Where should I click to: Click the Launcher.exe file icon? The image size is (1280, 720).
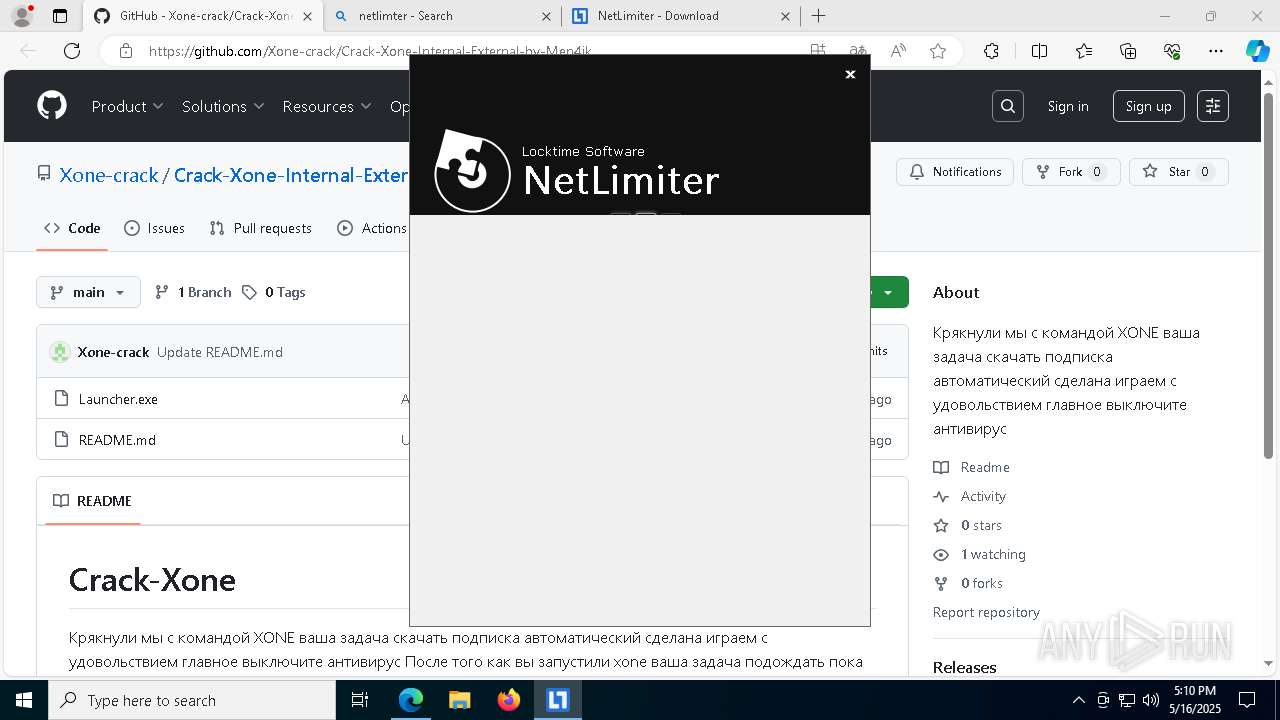point(61,399)
